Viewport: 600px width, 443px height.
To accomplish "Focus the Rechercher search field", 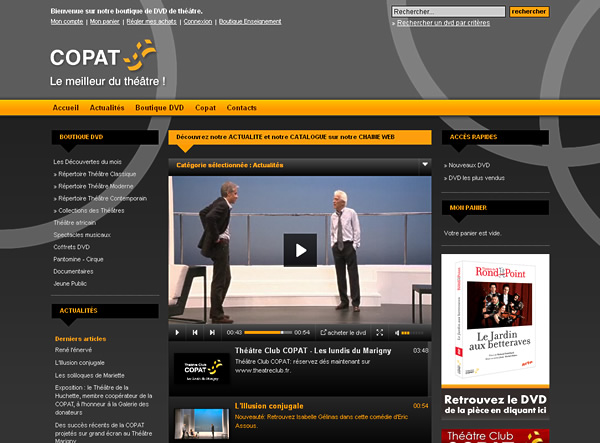I will [448, 11].
